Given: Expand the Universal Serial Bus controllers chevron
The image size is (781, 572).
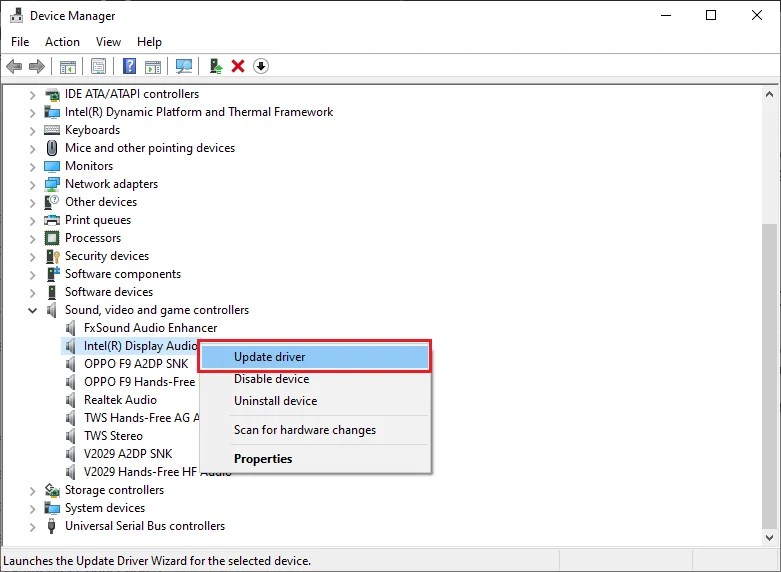Looking at the screenshot, I should coord(32,526).
